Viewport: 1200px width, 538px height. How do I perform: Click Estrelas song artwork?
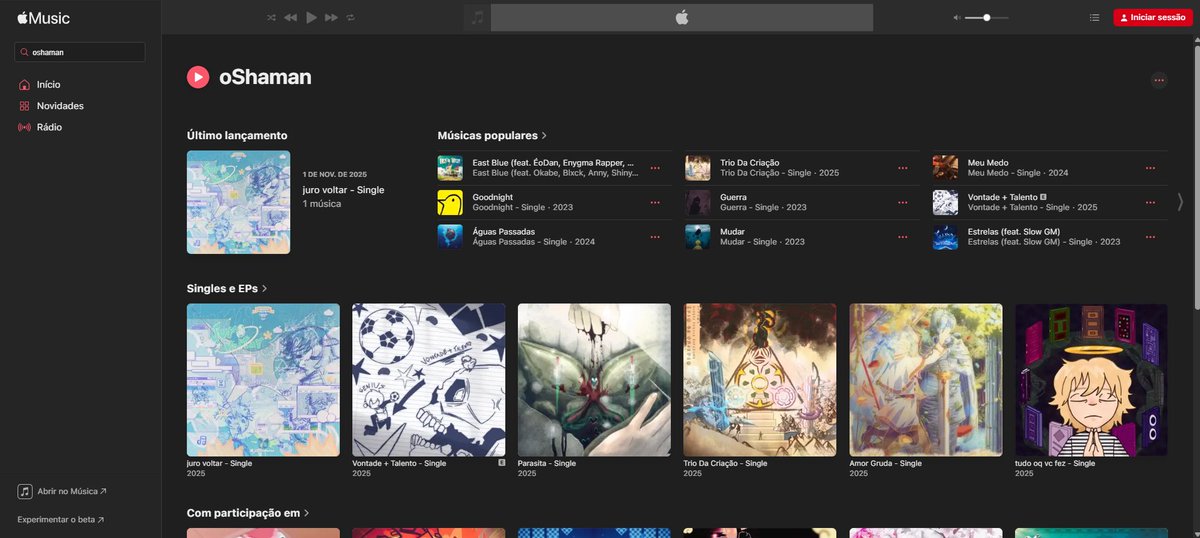point(945,236)
